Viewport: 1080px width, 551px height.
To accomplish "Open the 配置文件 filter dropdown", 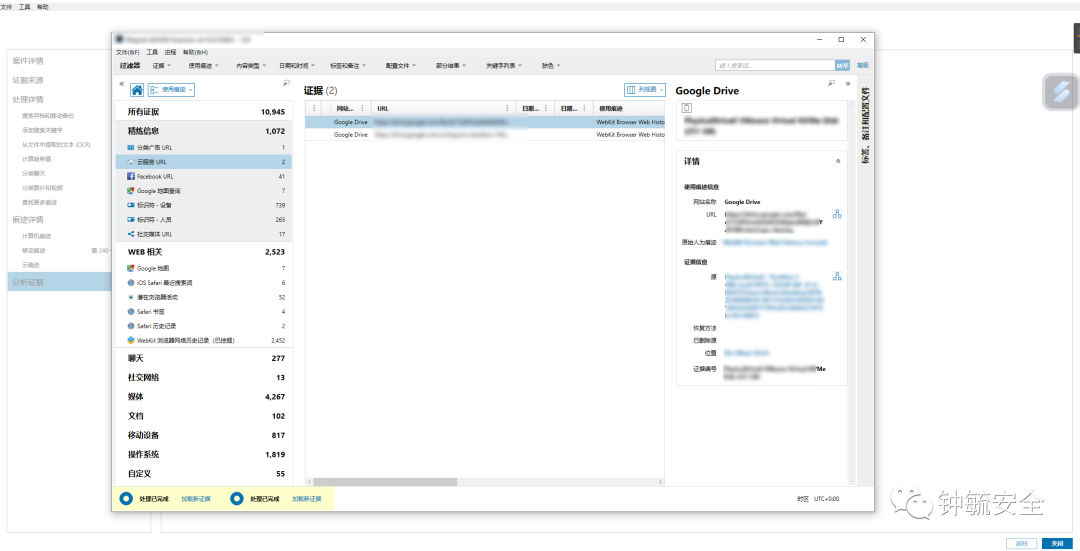I will (401, 65).
